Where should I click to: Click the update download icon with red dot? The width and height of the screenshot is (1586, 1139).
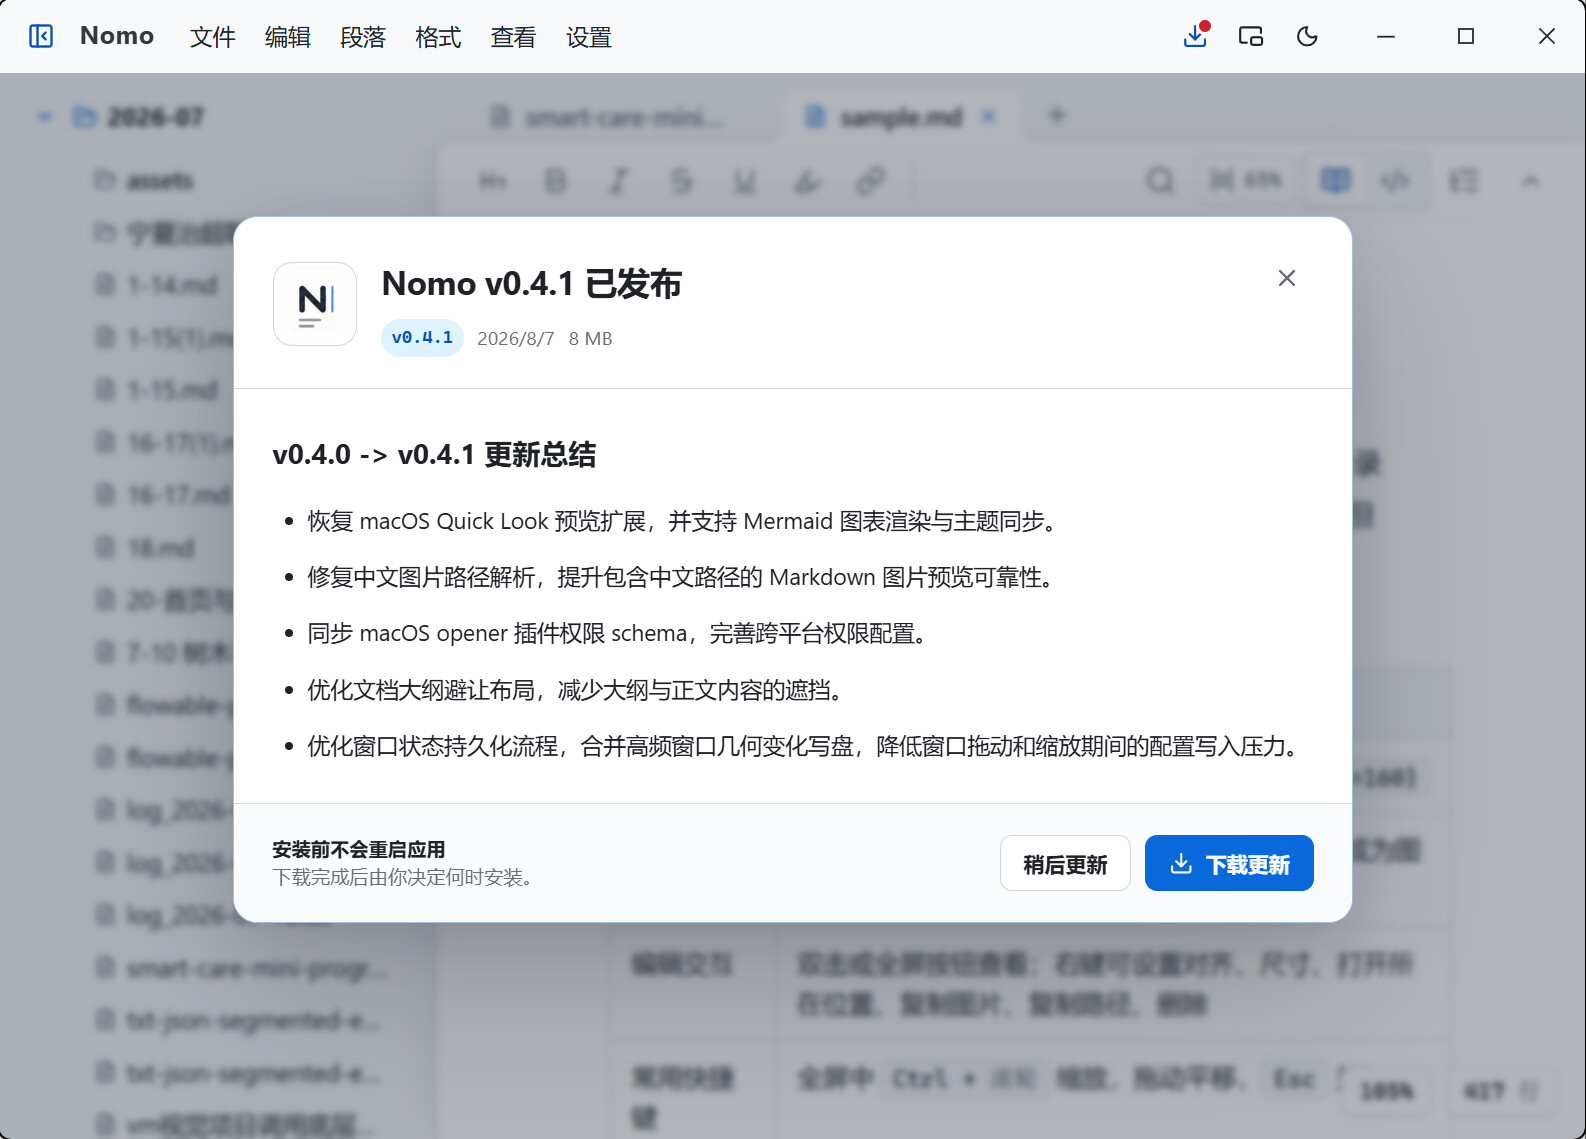[x=1196, y=36]
